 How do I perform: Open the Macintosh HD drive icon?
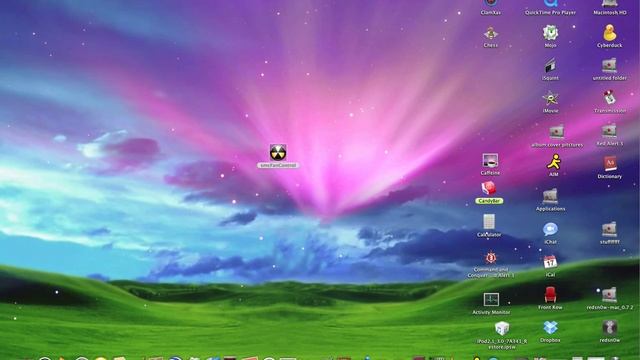[x=610, y=4]
